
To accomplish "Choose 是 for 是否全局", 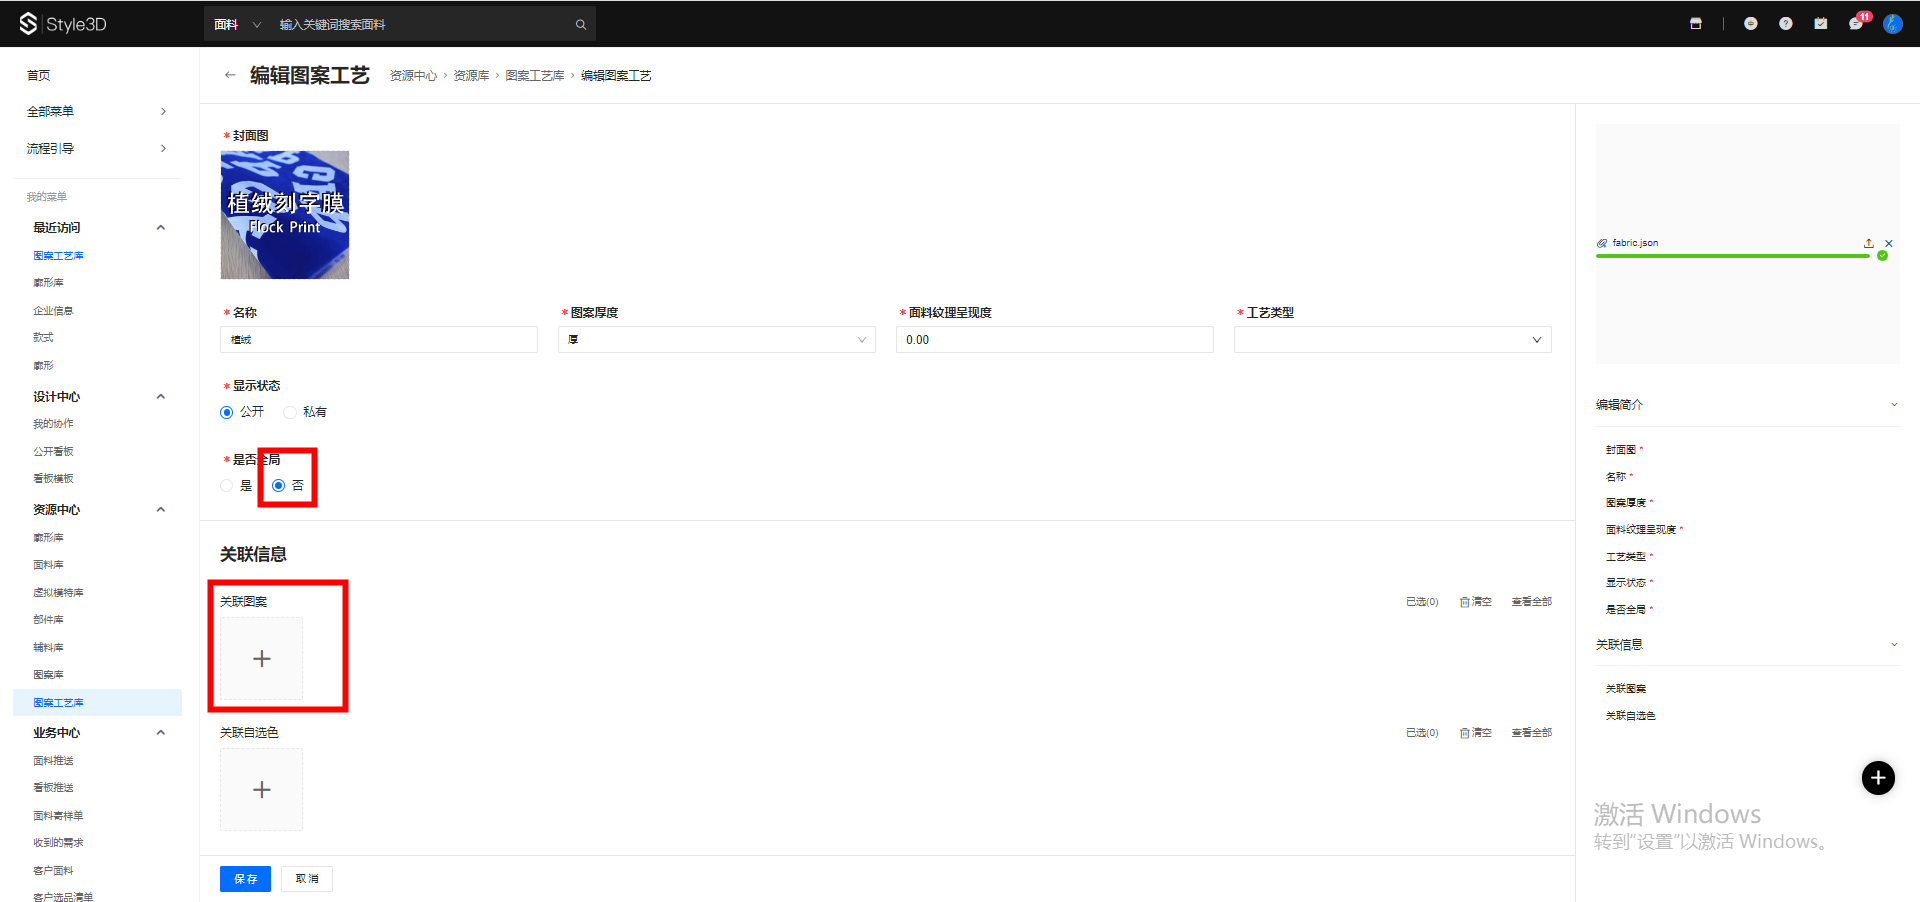I will [x=227, y=486].
